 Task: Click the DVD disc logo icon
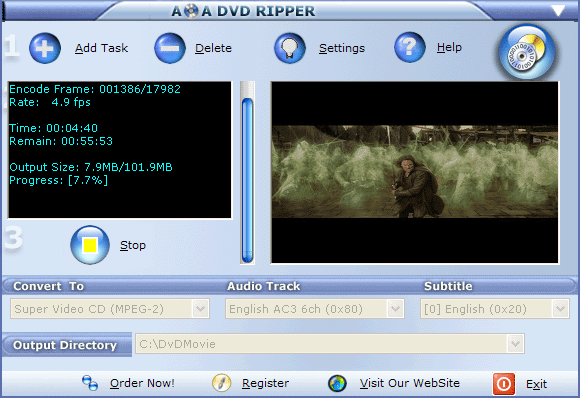click(x=527, y=52)
